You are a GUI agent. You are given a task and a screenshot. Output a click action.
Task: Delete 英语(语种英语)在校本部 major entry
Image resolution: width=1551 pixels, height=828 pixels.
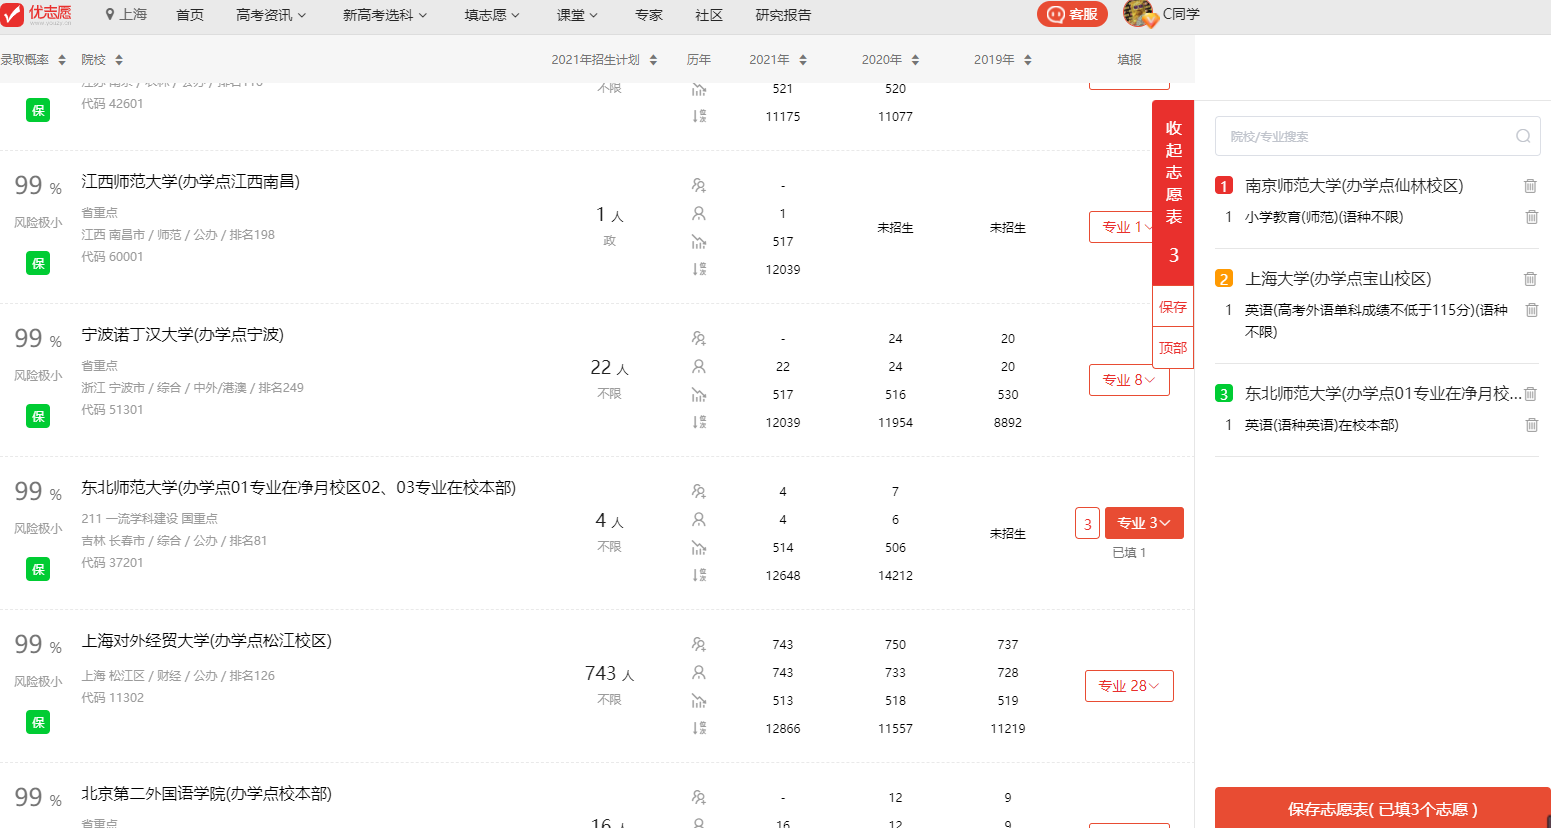(1531, 425)
